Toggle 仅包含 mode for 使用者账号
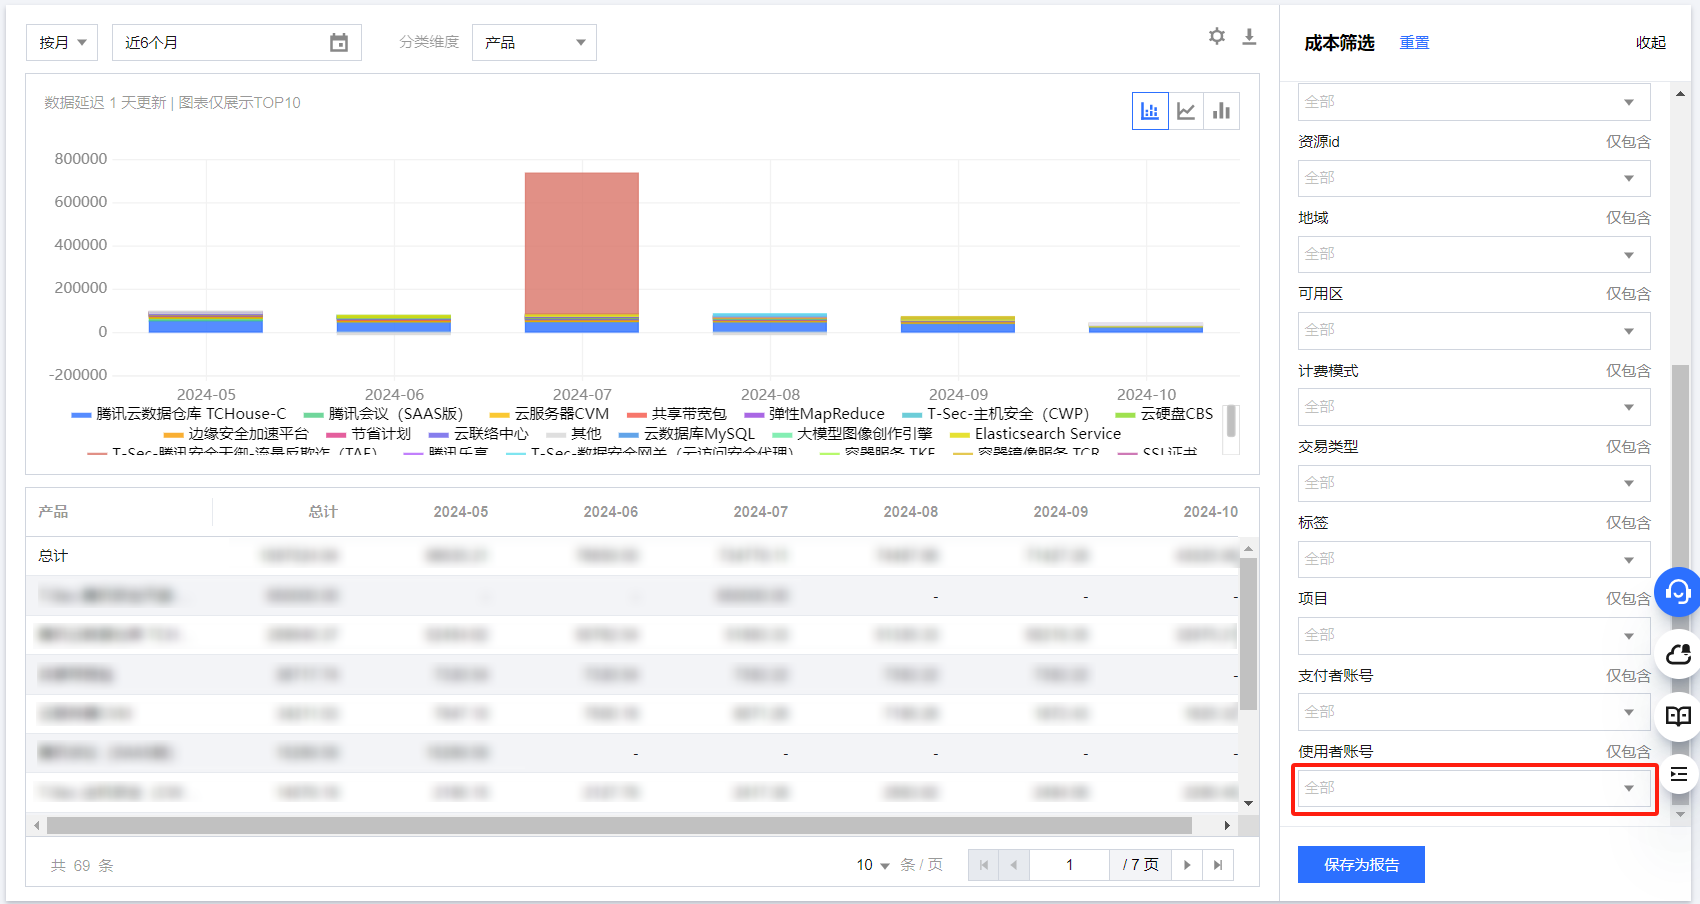The image size is (1700, 904). tap(1628, 752)
